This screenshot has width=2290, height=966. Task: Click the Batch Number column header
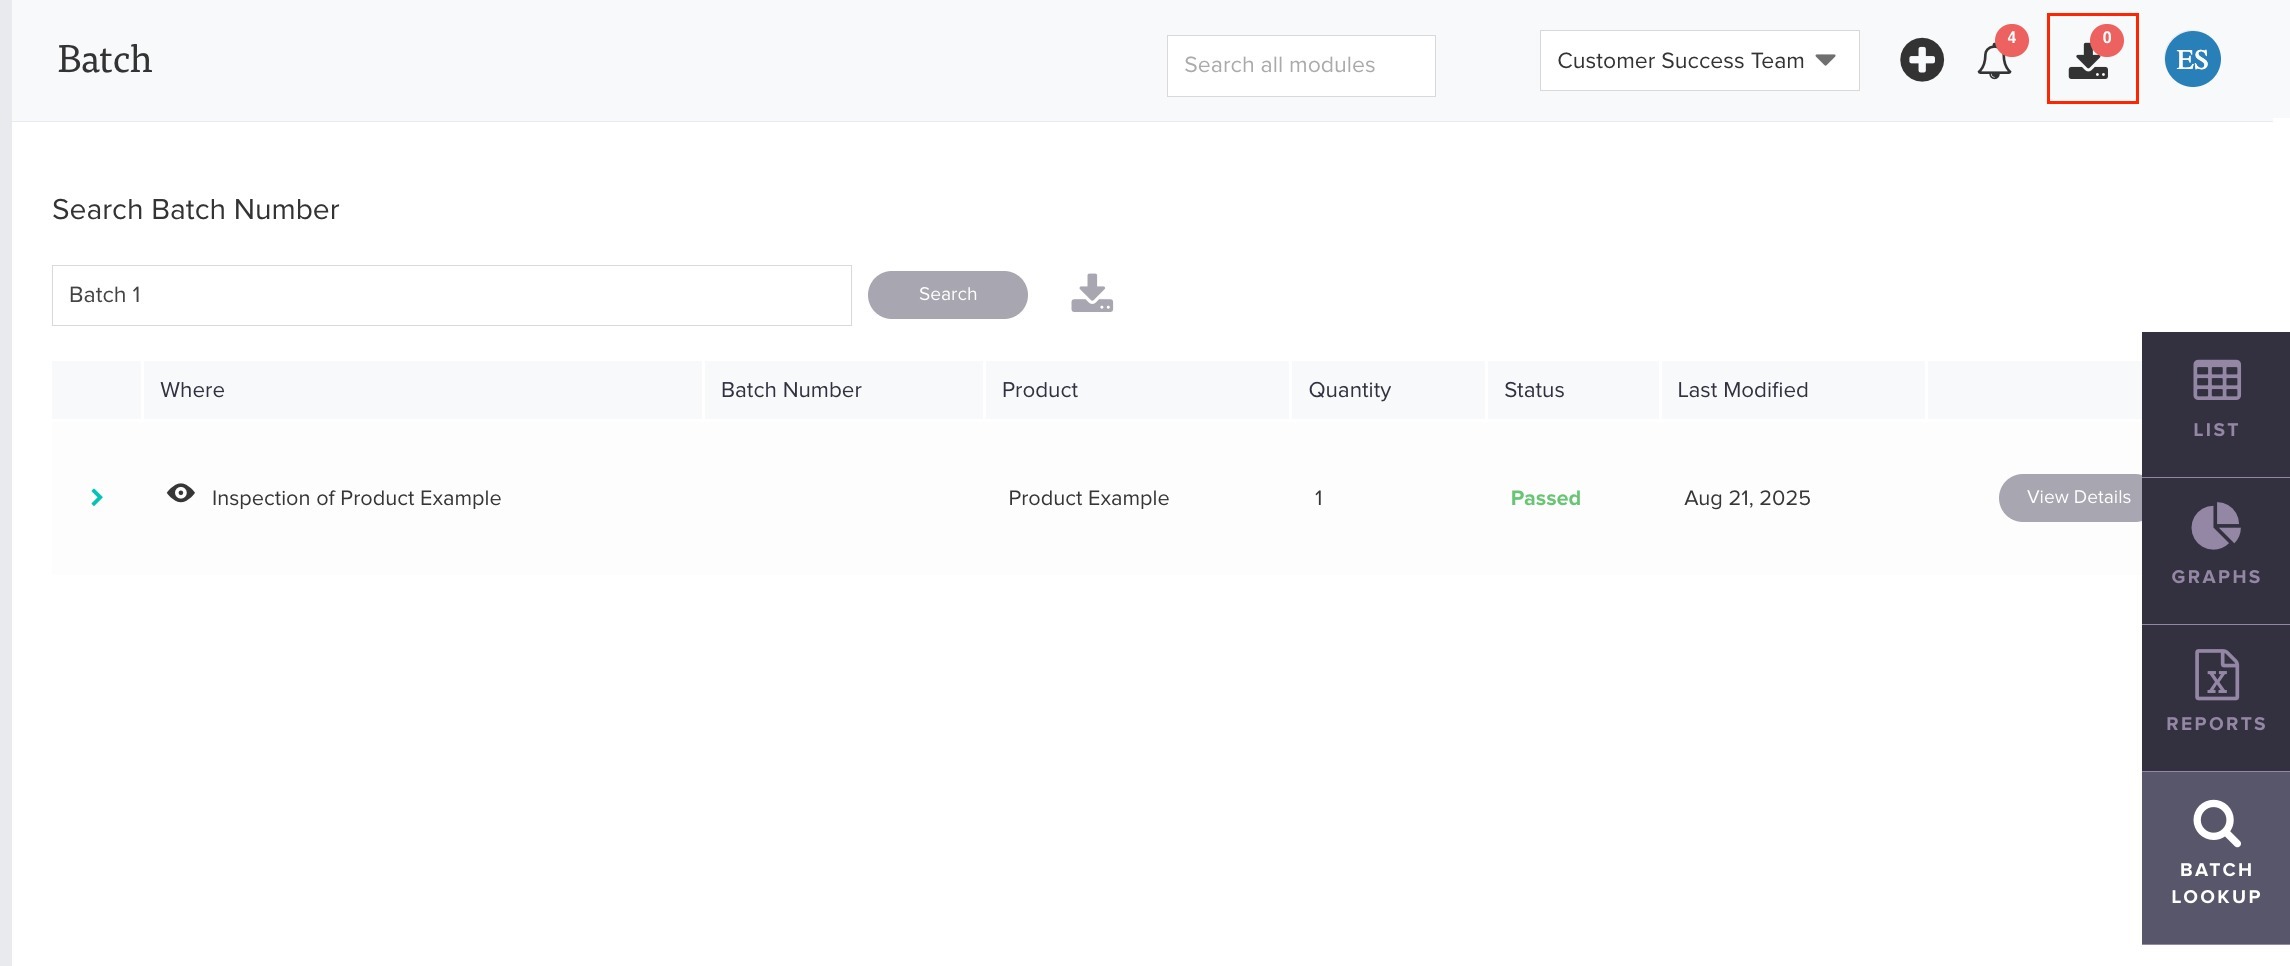(790, 390)
